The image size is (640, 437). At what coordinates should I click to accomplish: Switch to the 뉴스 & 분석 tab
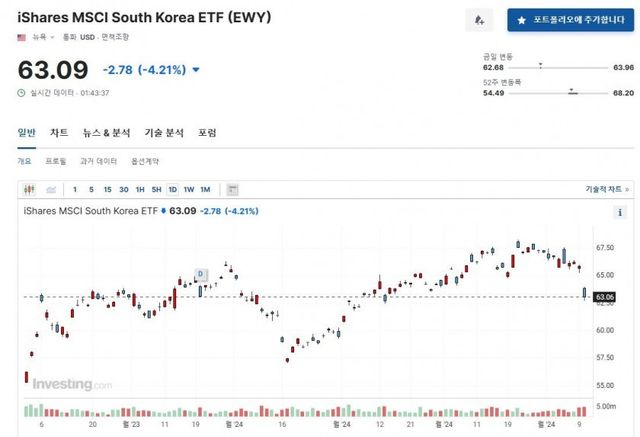[106, 132]
